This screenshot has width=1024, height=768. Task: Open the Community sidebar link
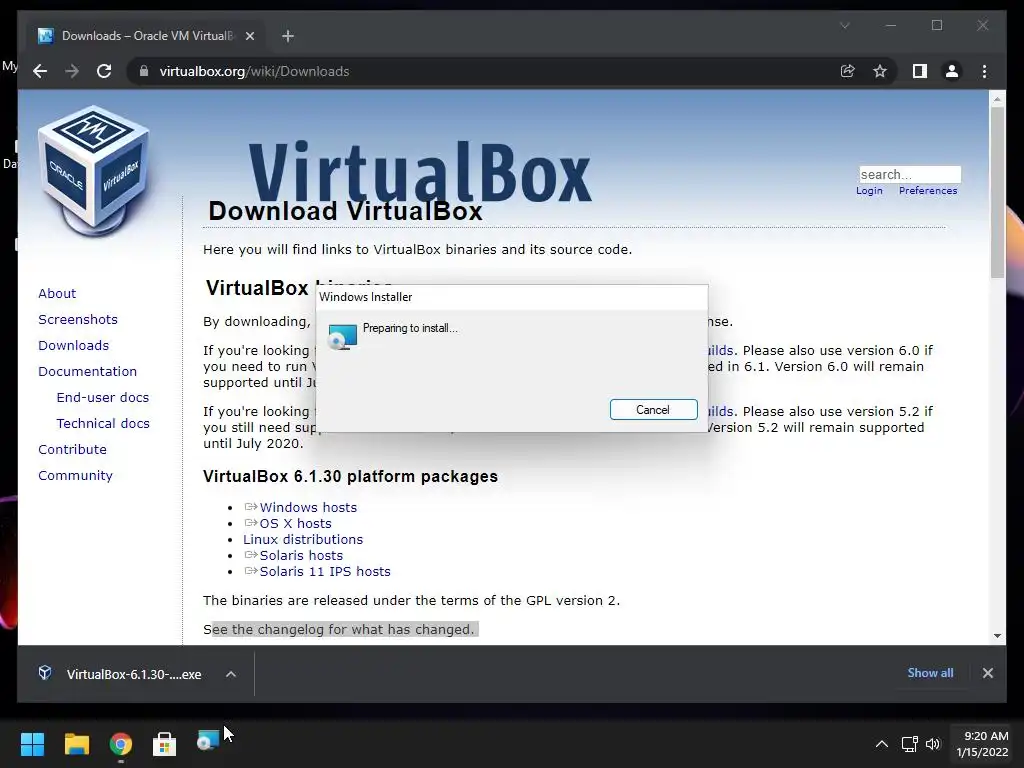(75, 475)
